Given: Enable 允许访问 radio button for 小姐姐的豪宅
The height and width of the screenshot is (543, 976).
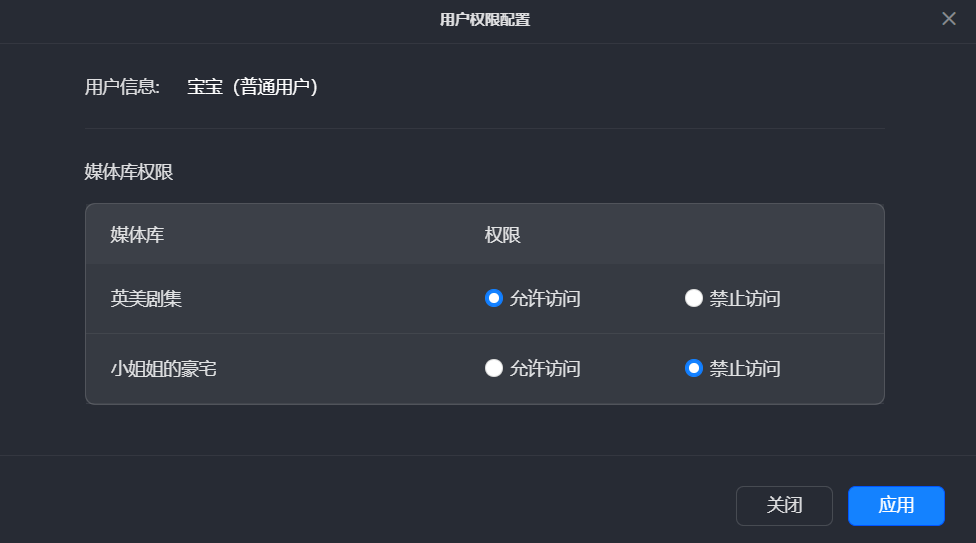Looking at the screenshot, I should (493, 368).
